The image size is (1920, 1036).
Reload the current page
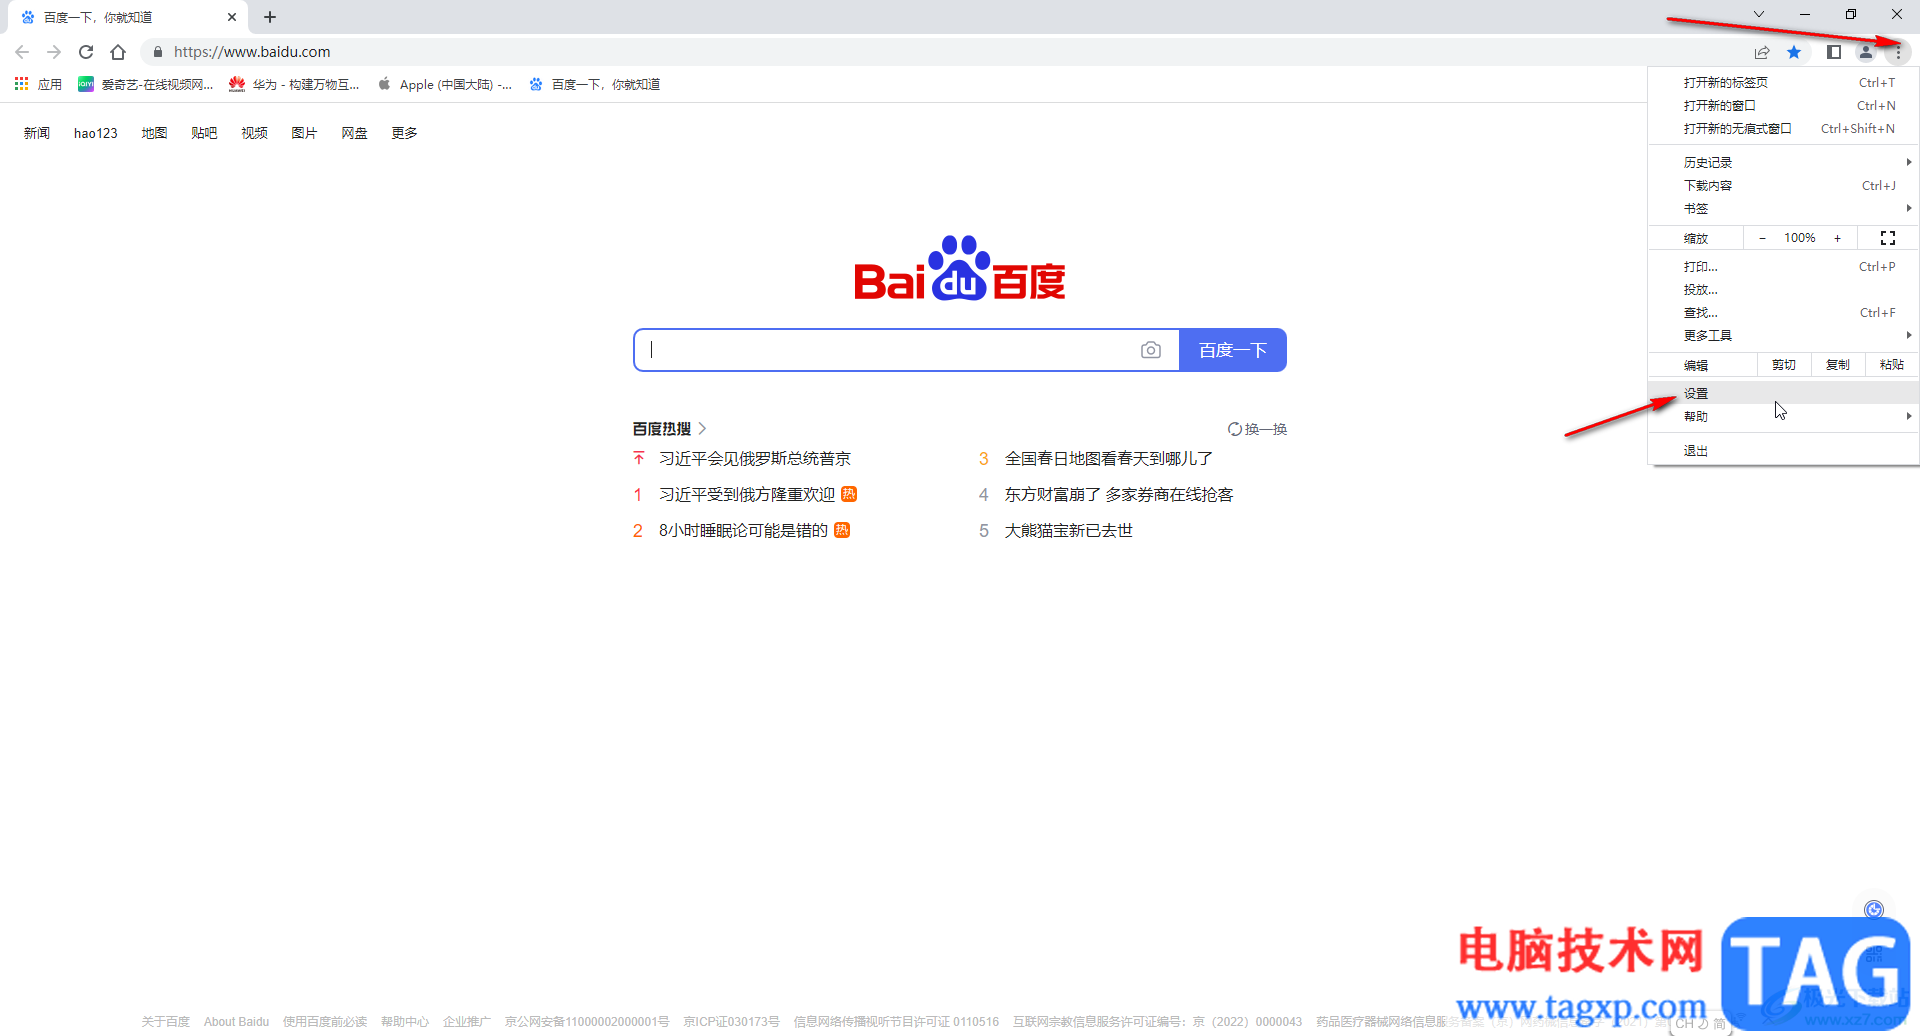86,52
